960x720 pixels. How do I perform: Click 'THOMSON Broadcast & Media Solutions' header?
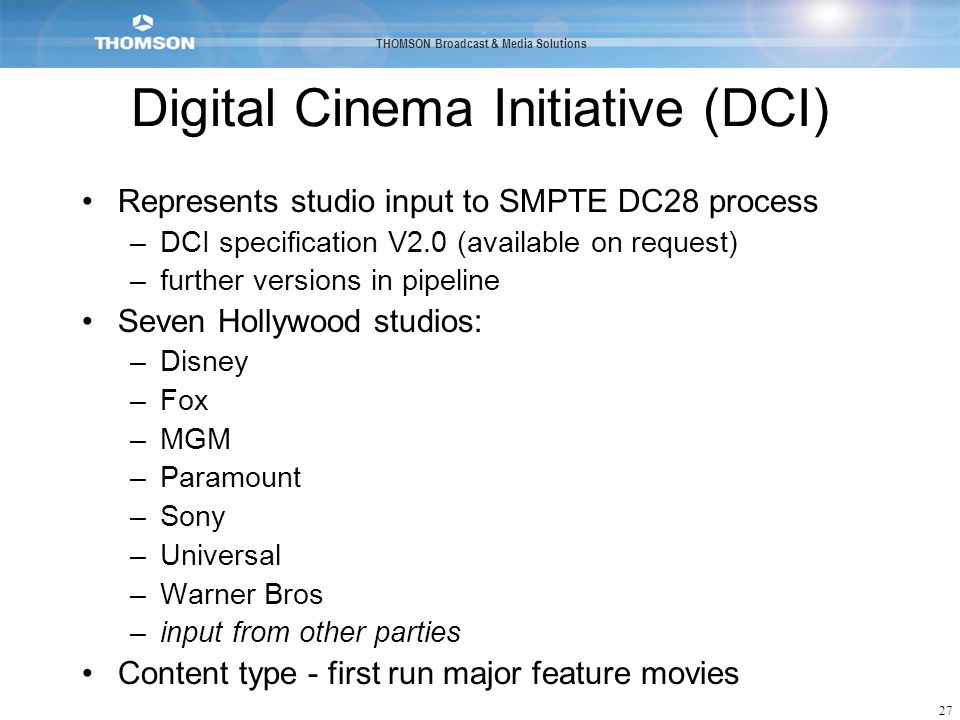[481, 44]
